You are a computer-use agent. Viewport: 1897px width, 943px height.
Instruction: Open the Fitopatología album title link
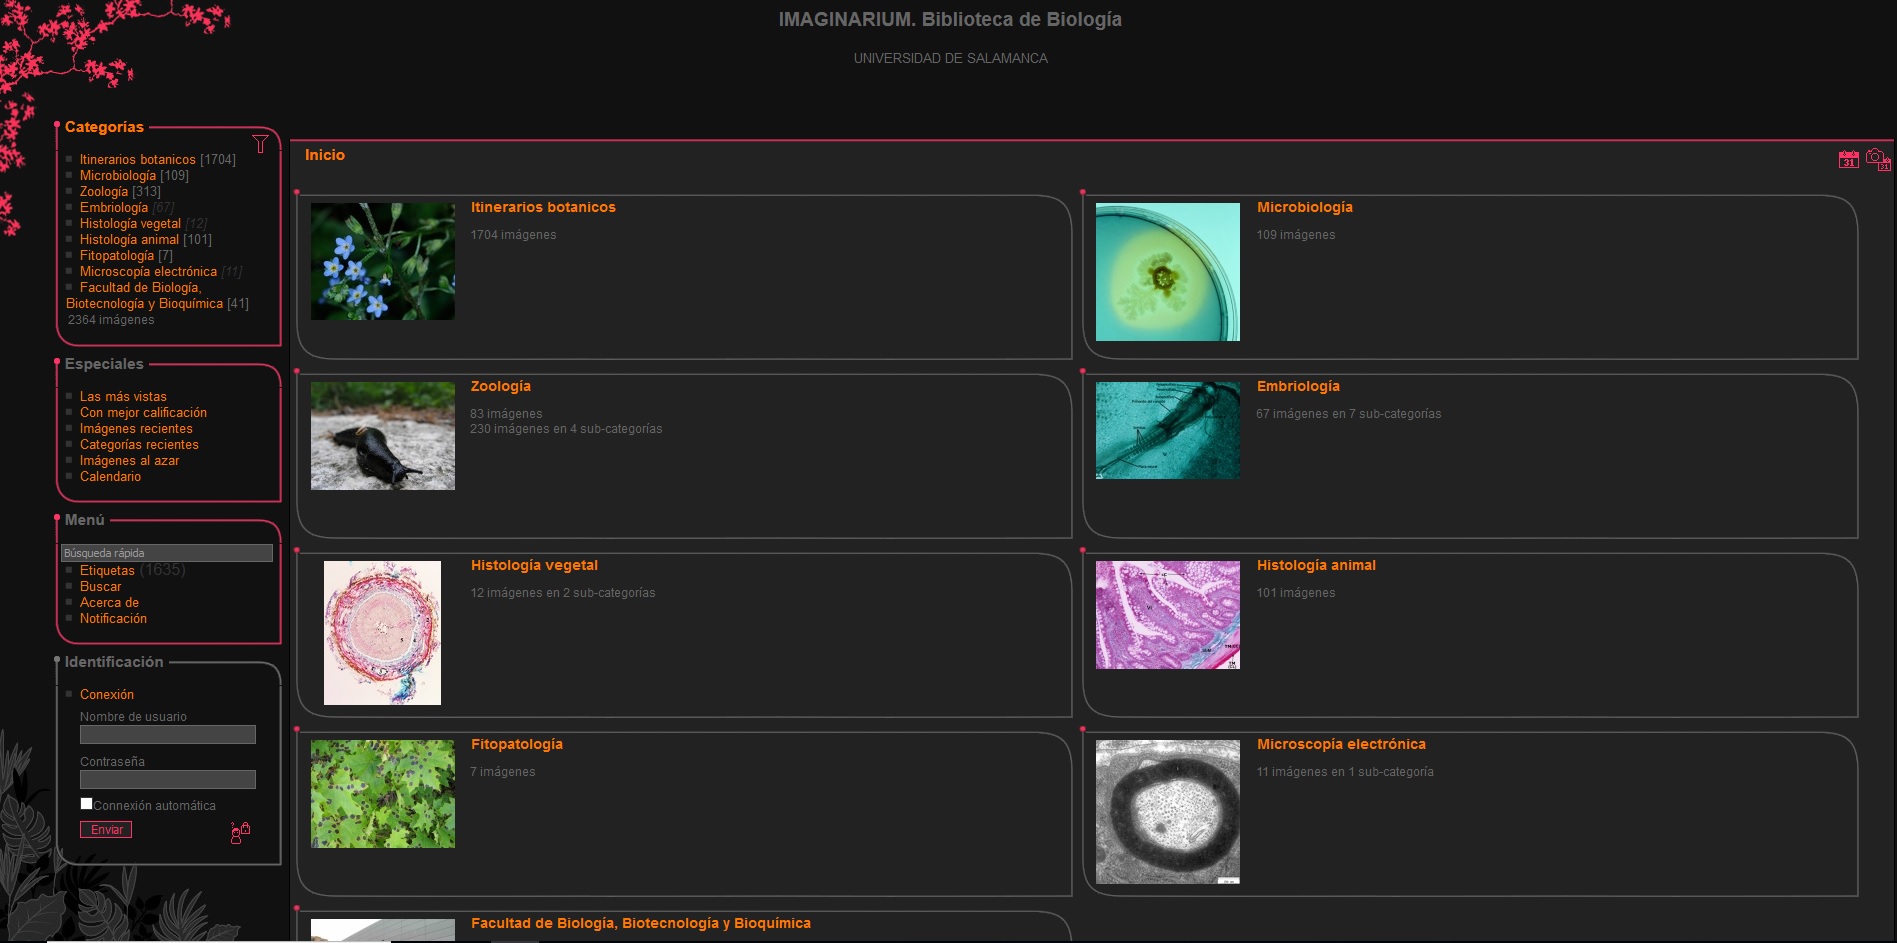click(x=516, y=745)
